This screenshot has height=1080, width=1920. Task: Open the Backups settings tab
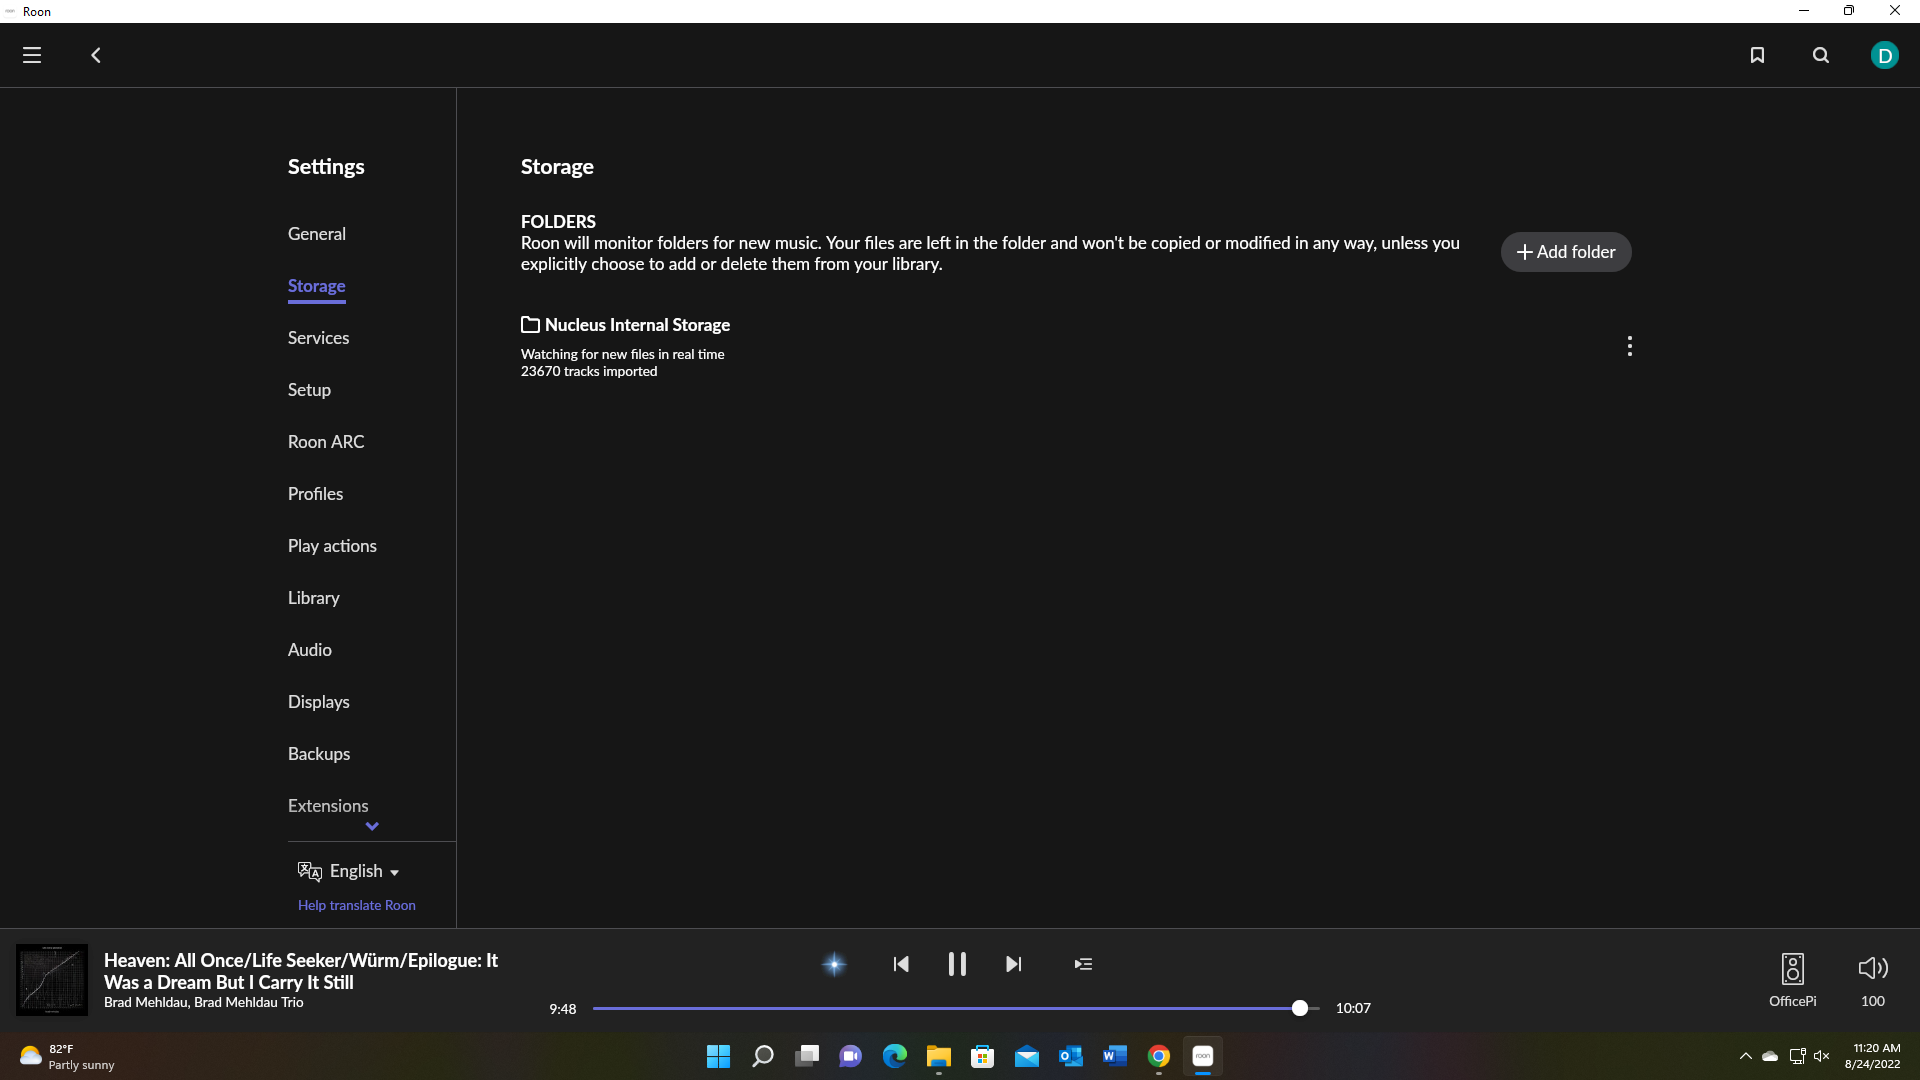319,754
